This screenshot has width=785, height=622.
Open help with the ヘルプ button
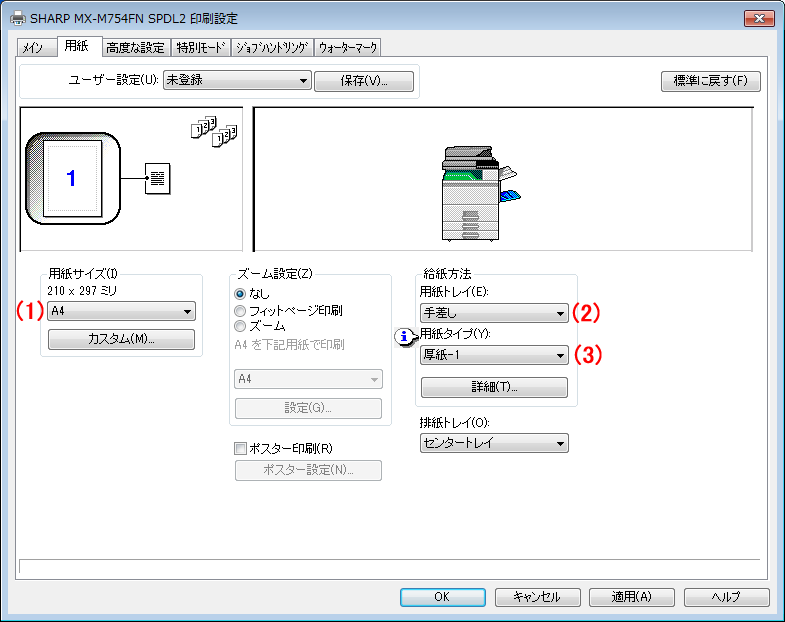[x=726, y=597]
